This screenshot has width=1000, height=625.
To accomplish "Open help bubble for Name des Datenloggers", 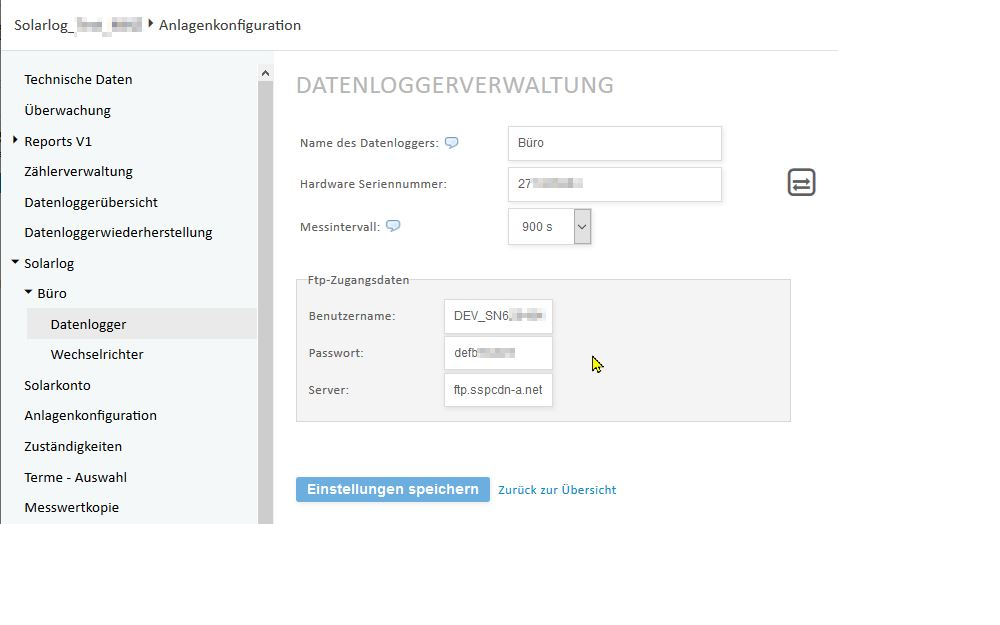I will click(x=452, y=143).
